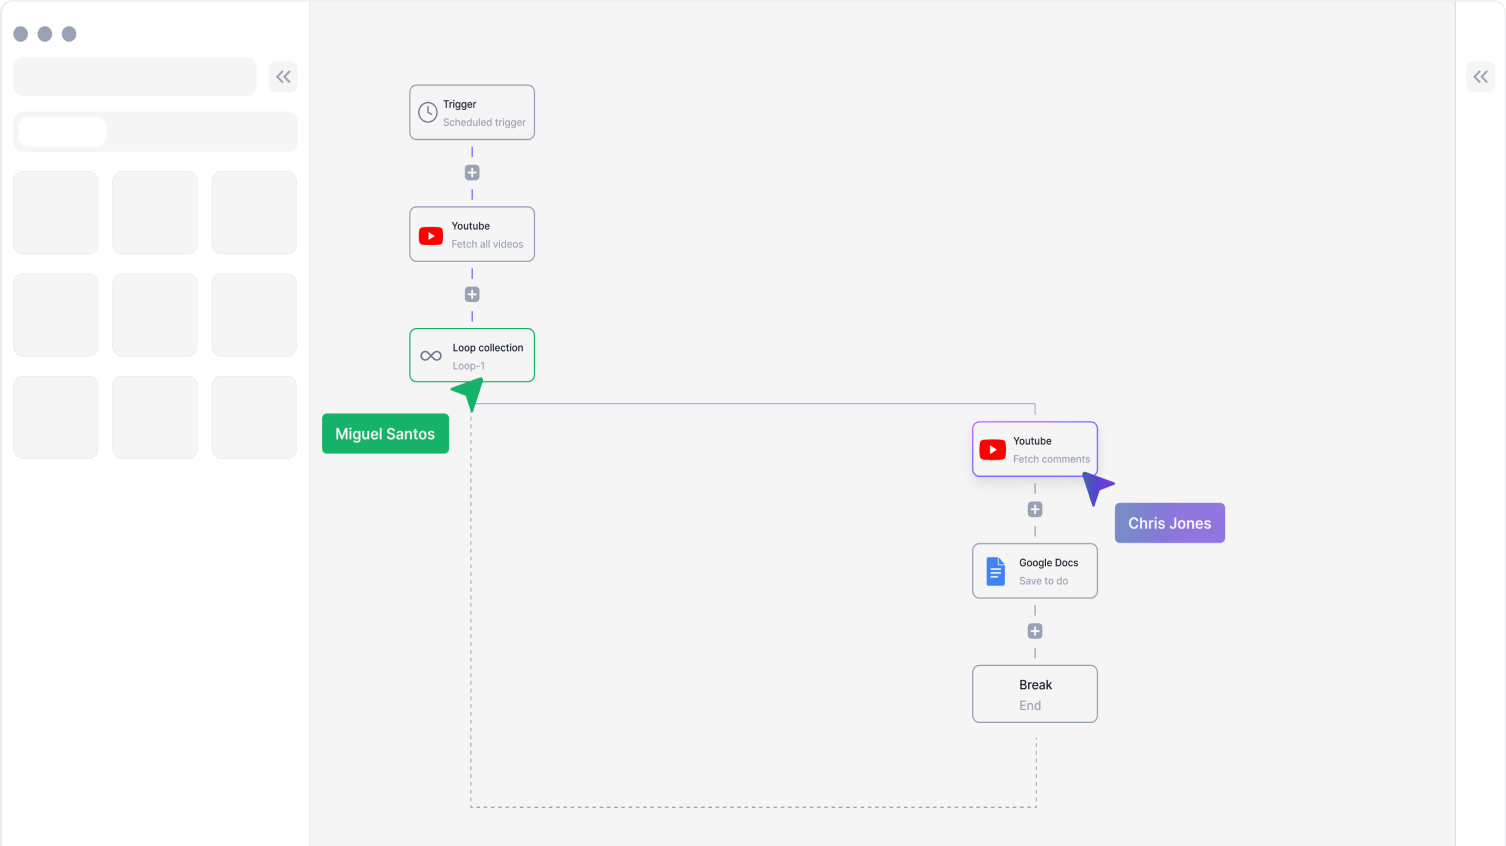Select the first template thumbnail in sidebar
Screen dimensions: 1506x846
55,212
